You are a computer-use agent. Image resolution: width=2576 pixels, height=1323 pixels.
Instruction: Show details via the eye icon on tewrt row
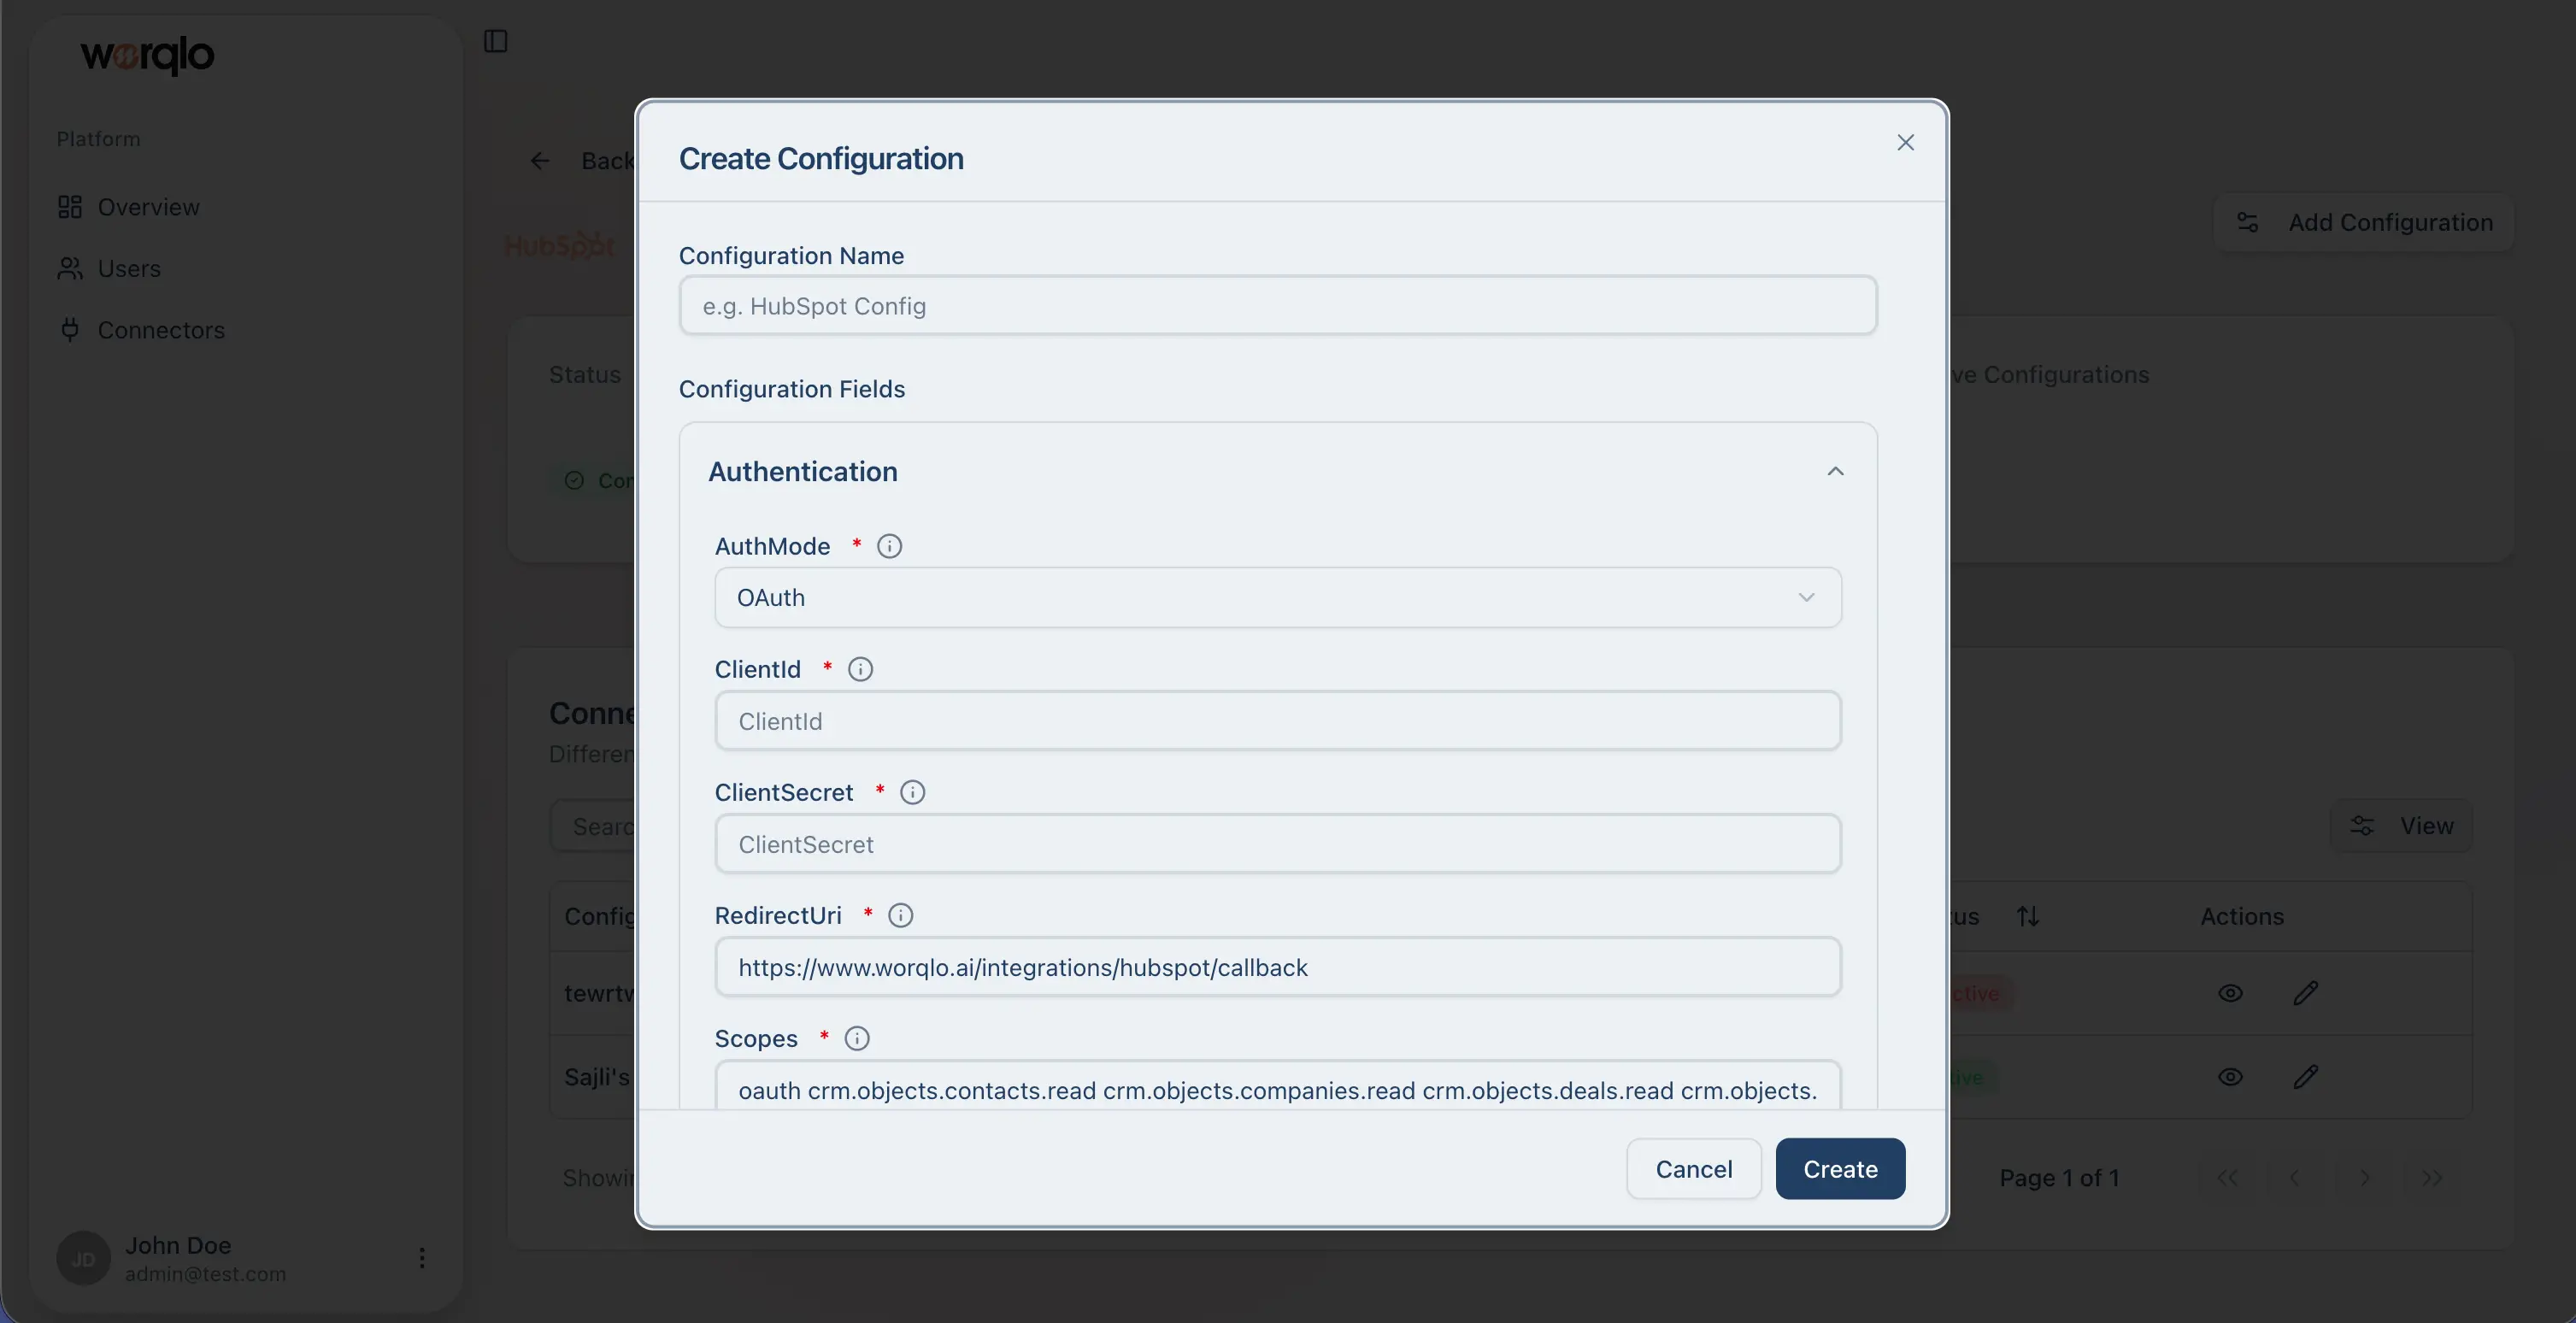coord(2230,993)
